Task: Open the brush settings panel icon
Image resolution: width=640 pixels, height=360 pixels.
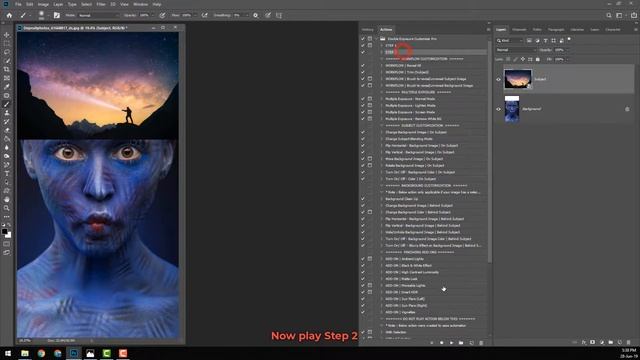Action: click(x=57, y=15)
